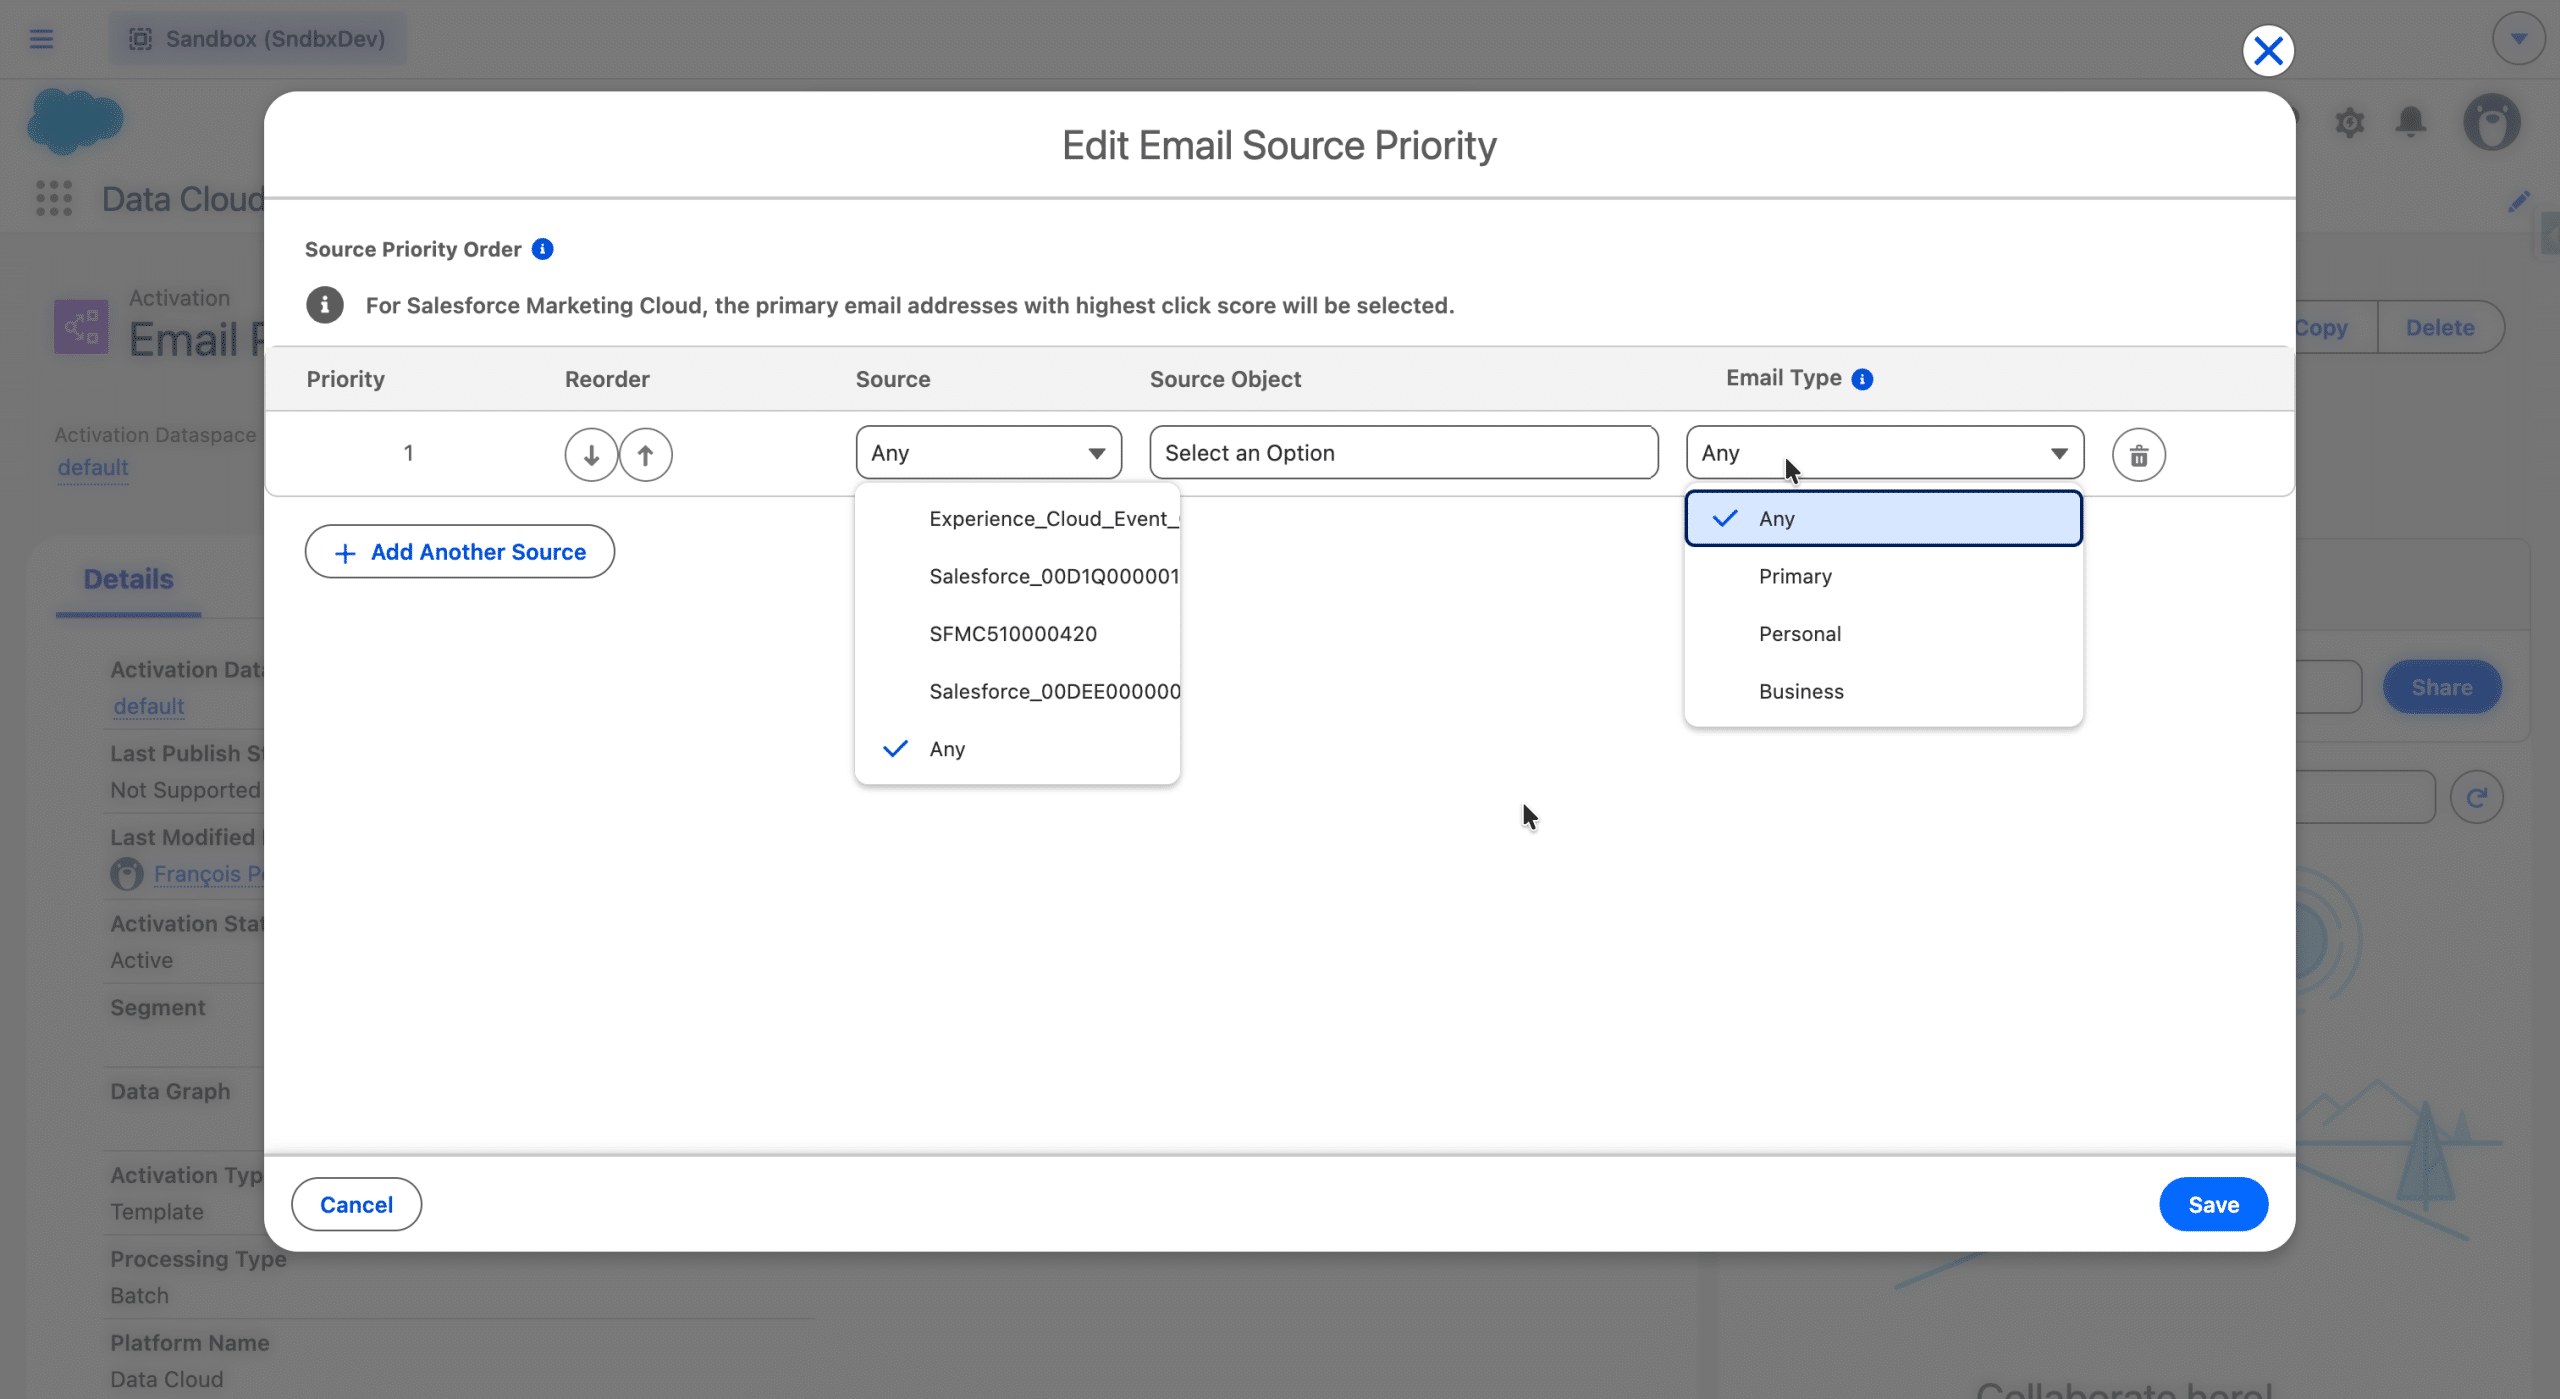Choose Primary email type option
The width and height of the screenshot is (2560, 1399).
point(1795,576)
